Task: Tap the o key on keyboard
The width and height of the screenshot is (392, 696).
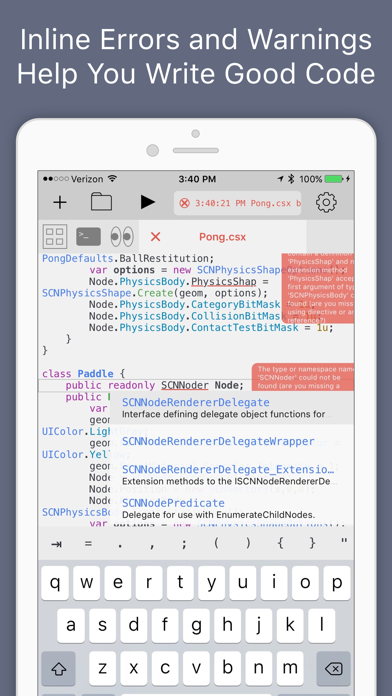Action: [x=305, y=583]
